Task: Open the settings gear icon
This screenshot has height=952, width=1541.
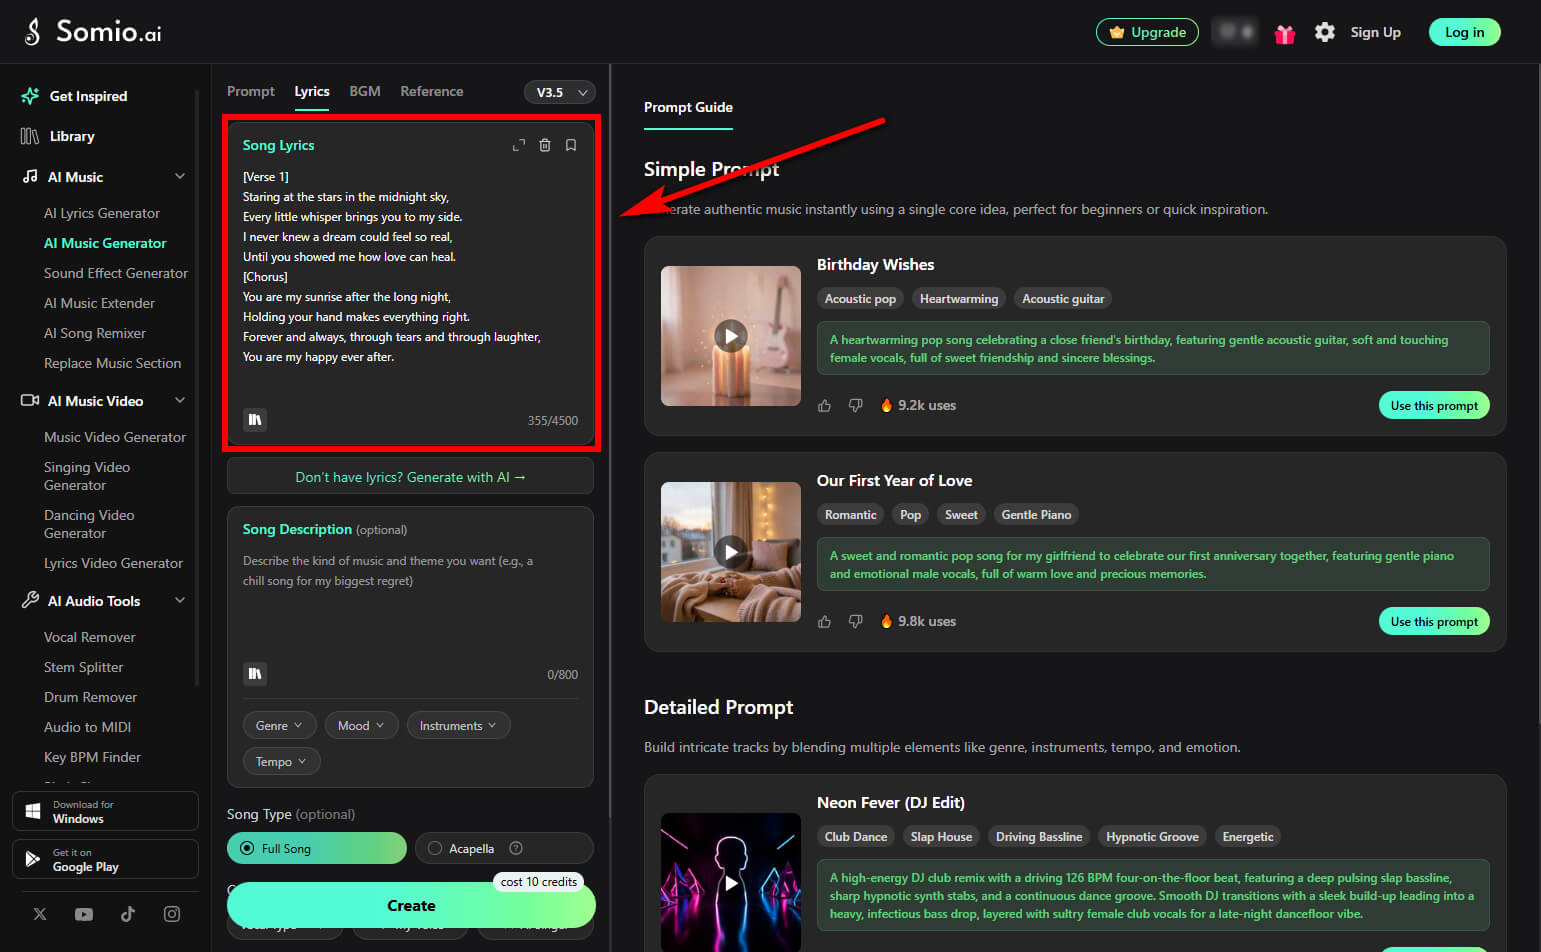Action: pyautogui.click(x=1325, y=32)
